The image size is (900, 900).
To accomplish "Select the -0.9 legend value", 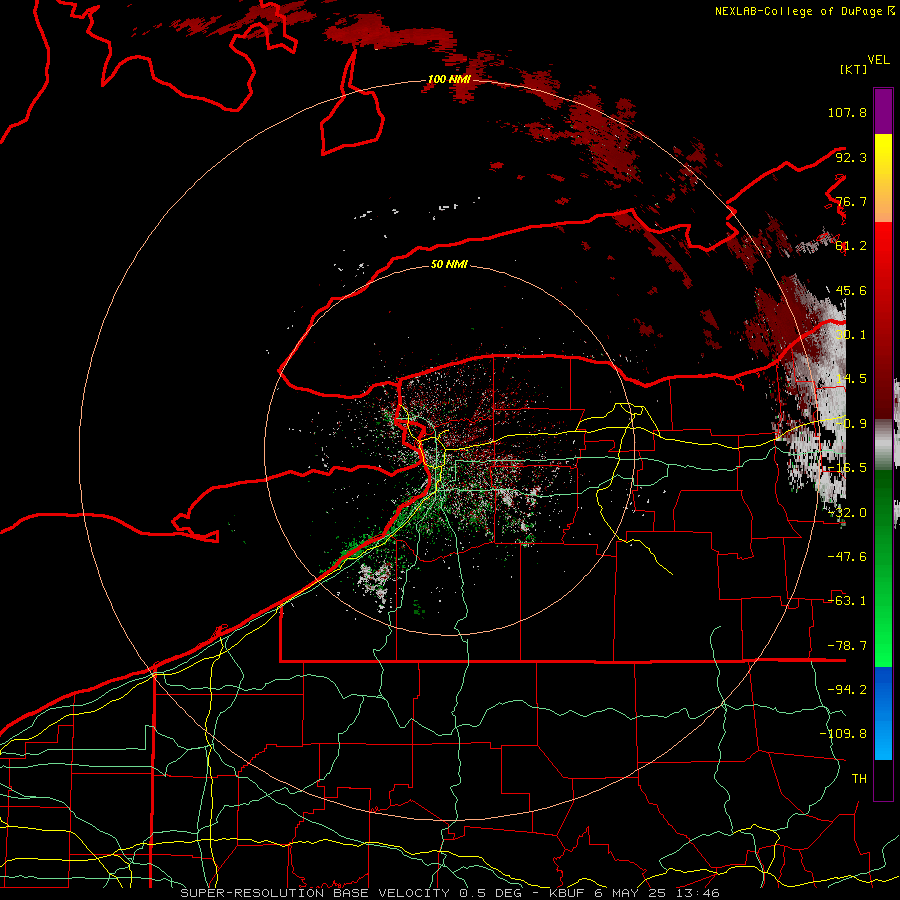I will pyautogui.click(x=851, y=424).
